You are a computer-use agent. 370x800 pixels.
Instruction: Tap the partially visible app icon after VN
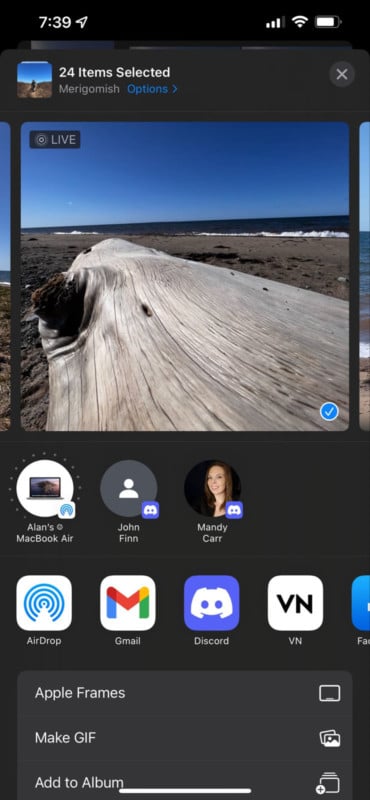pos(361,603)
